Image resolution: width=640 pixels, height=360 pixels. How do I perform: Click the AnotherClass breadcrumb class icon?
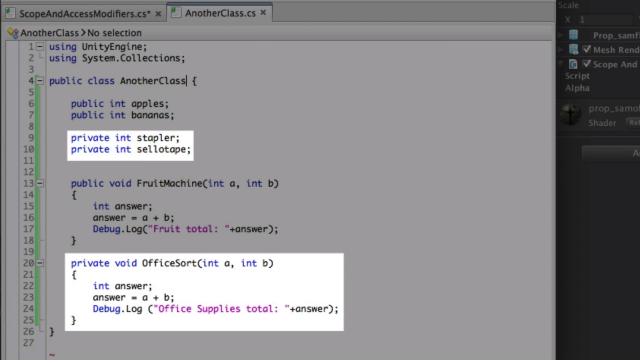pos(13,33)
